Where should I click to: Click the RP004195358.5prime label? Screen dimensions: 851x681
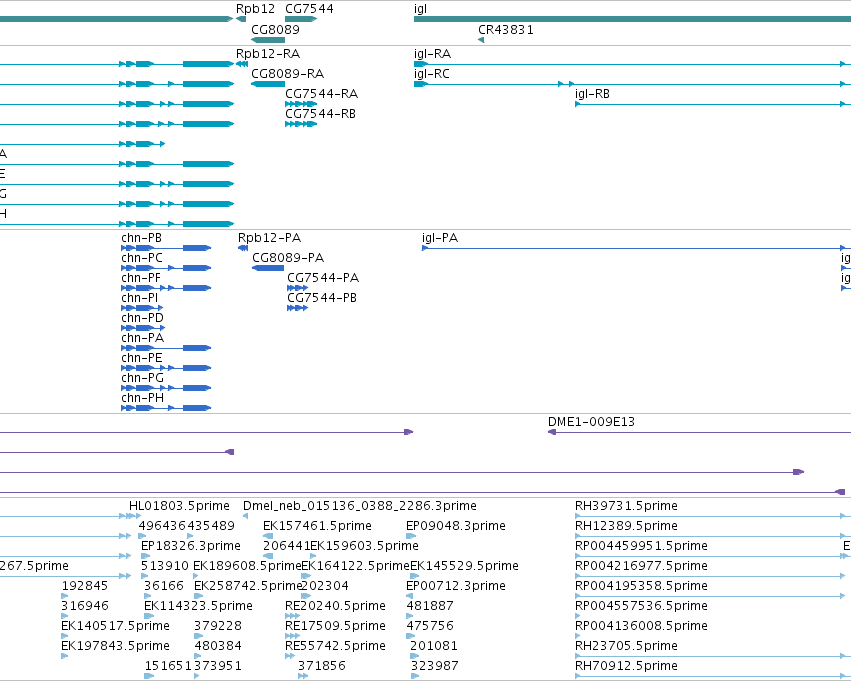642,586
